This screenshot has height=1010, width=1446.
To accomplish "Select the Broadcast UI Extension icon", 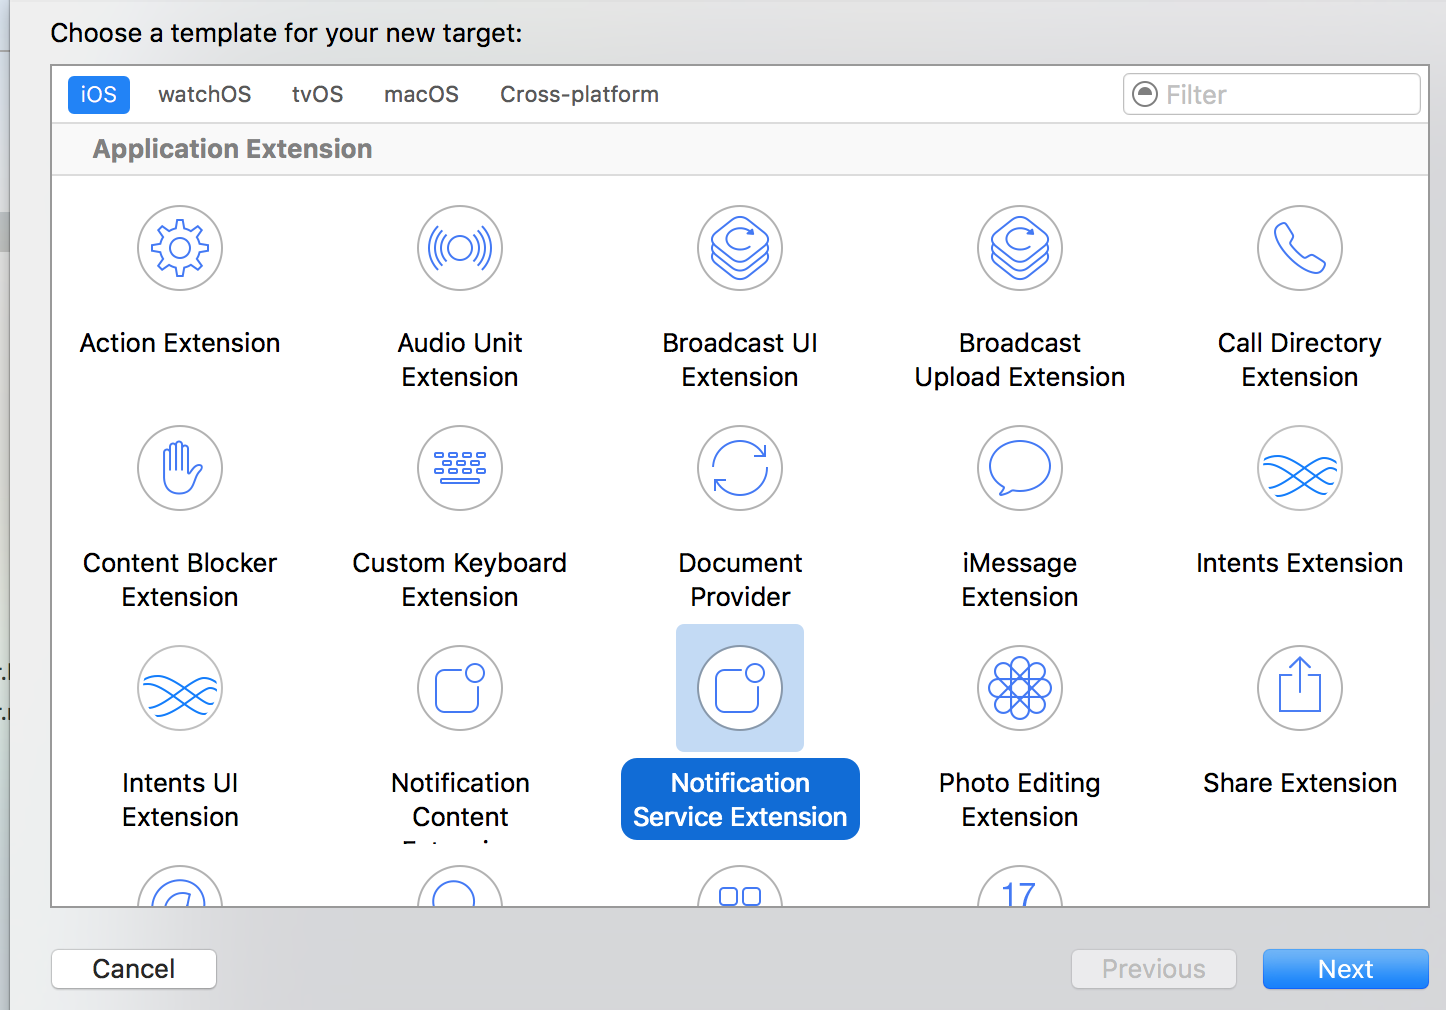I will (740, 248).
